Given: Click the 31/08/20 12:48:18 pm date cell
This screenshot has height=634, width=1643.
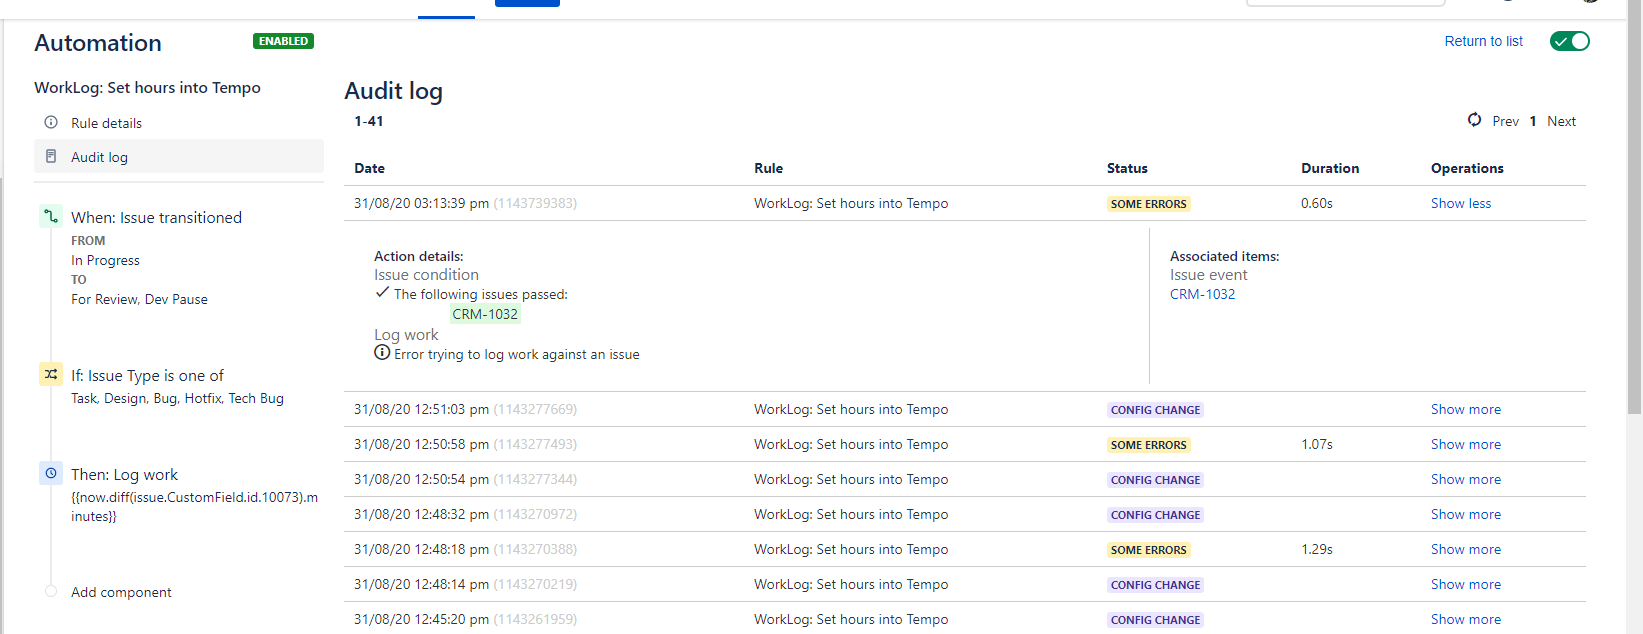Looking at the screenshot, I should pos(465,549).
